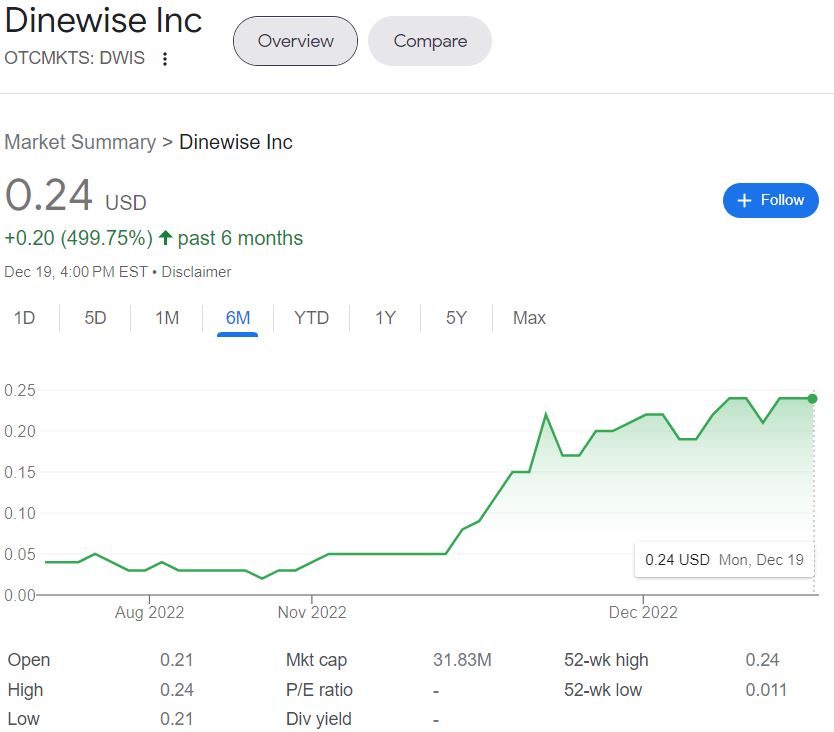Click the +0.20 (499.75%) change text
Viewport: 834px width, 732px height.
(x=79, y=238)
